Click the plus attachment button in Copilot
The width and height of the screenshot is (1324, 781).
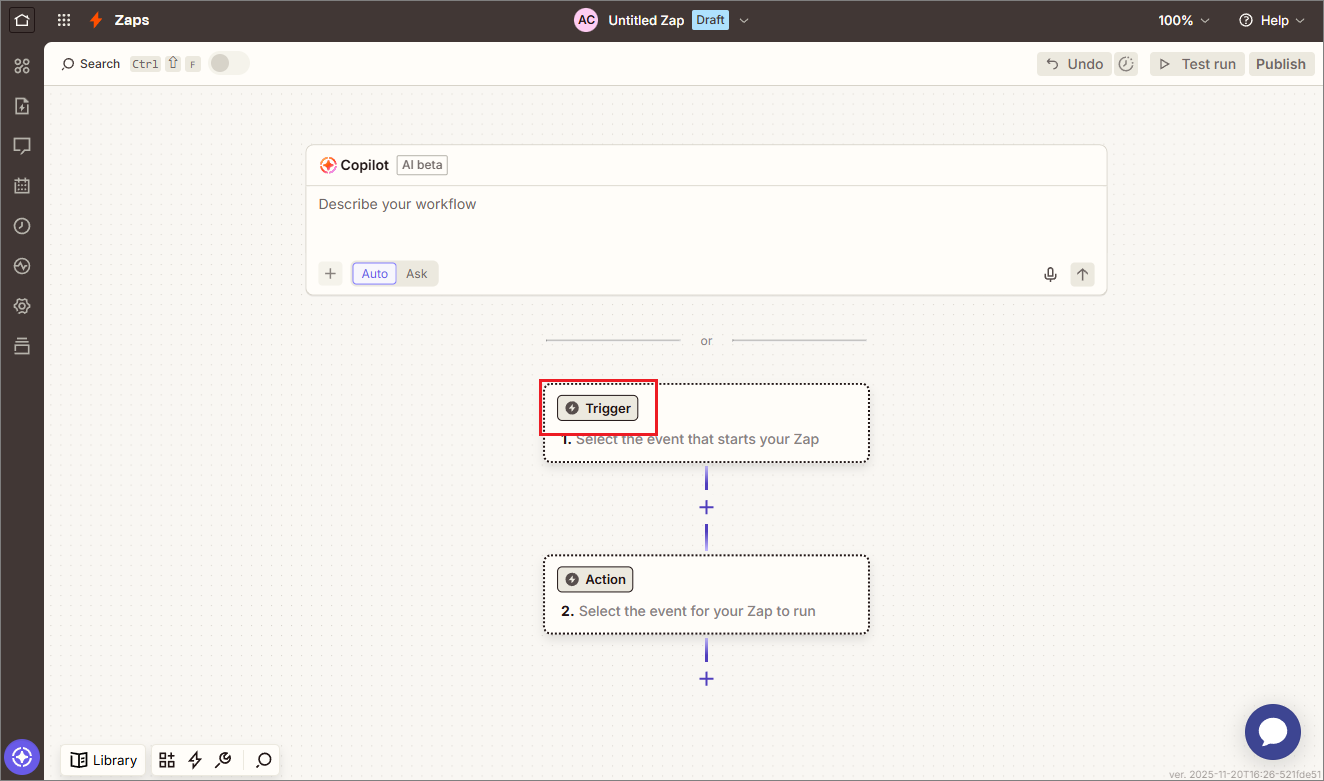(x=330, y=274)
